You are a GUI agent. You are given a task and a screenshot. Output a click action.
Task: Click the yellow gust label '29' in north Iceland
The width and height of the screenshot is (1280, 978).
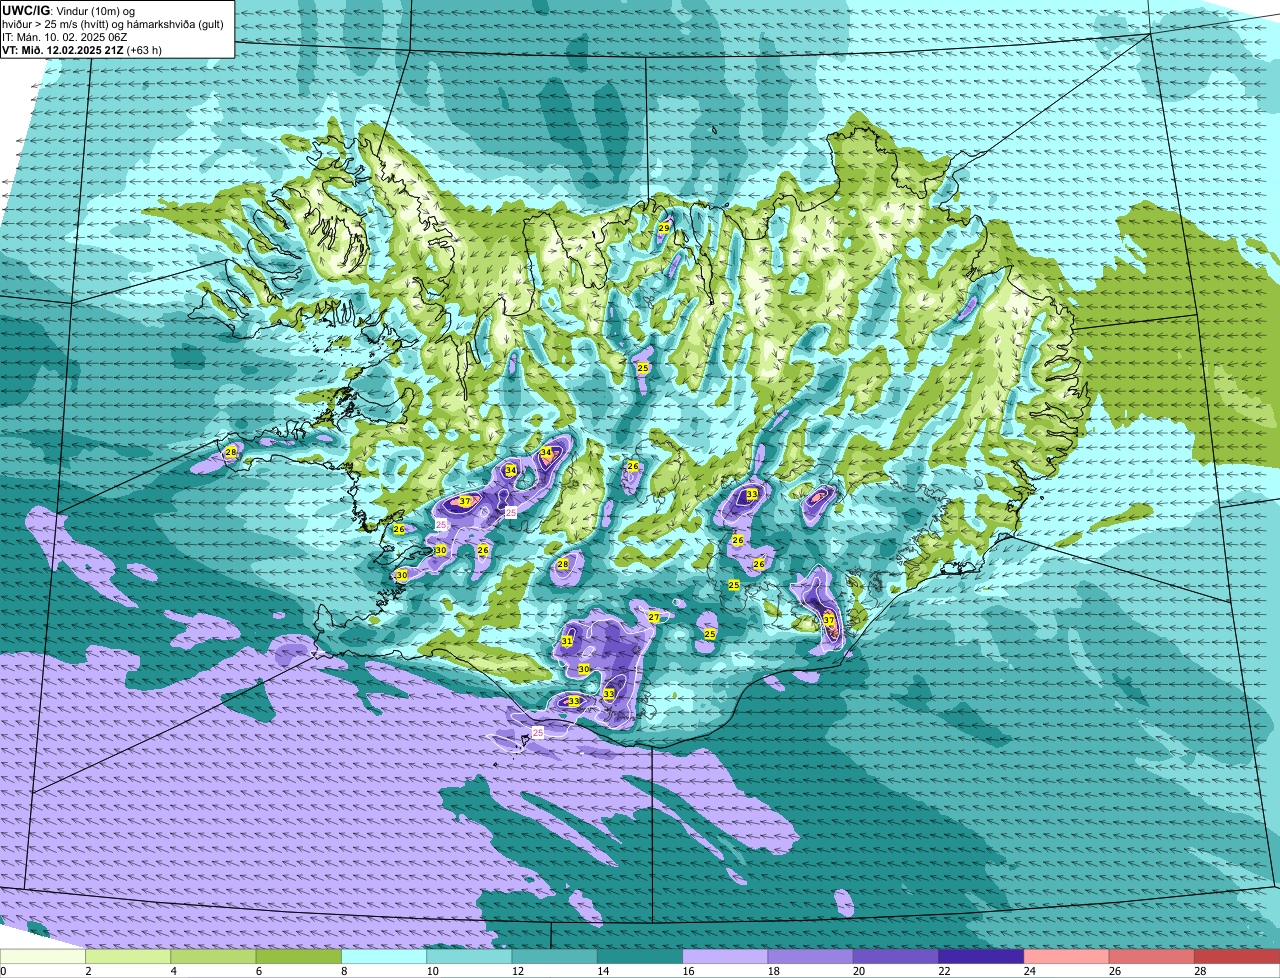pos(664,228)
